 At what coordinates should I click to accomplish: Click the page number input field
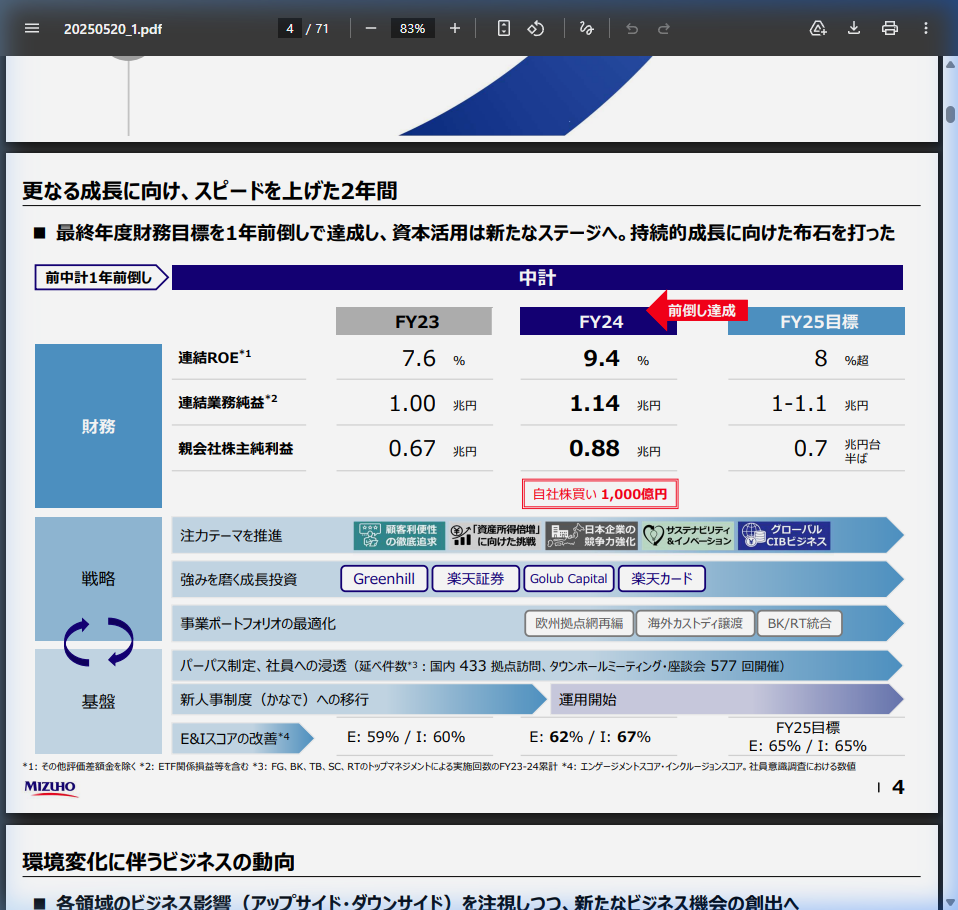(x=290, y=28)
